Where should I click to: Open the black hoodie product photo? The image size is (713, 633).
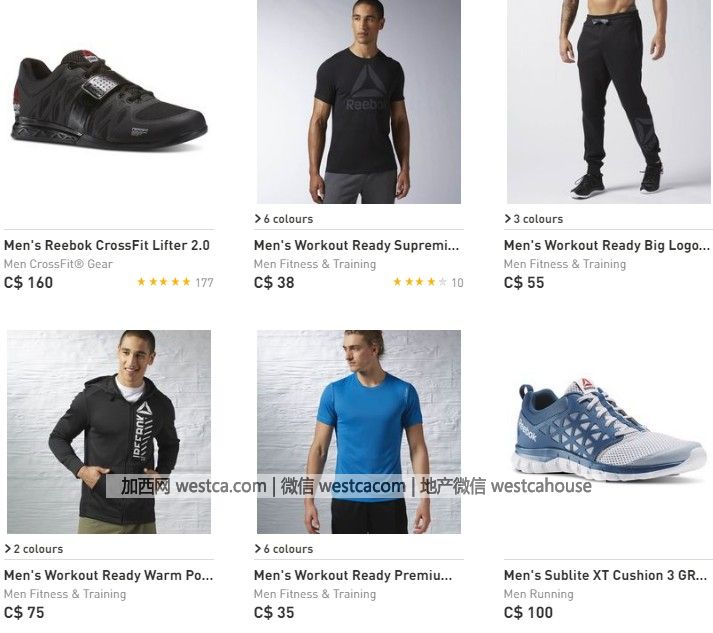pos(108,431)
